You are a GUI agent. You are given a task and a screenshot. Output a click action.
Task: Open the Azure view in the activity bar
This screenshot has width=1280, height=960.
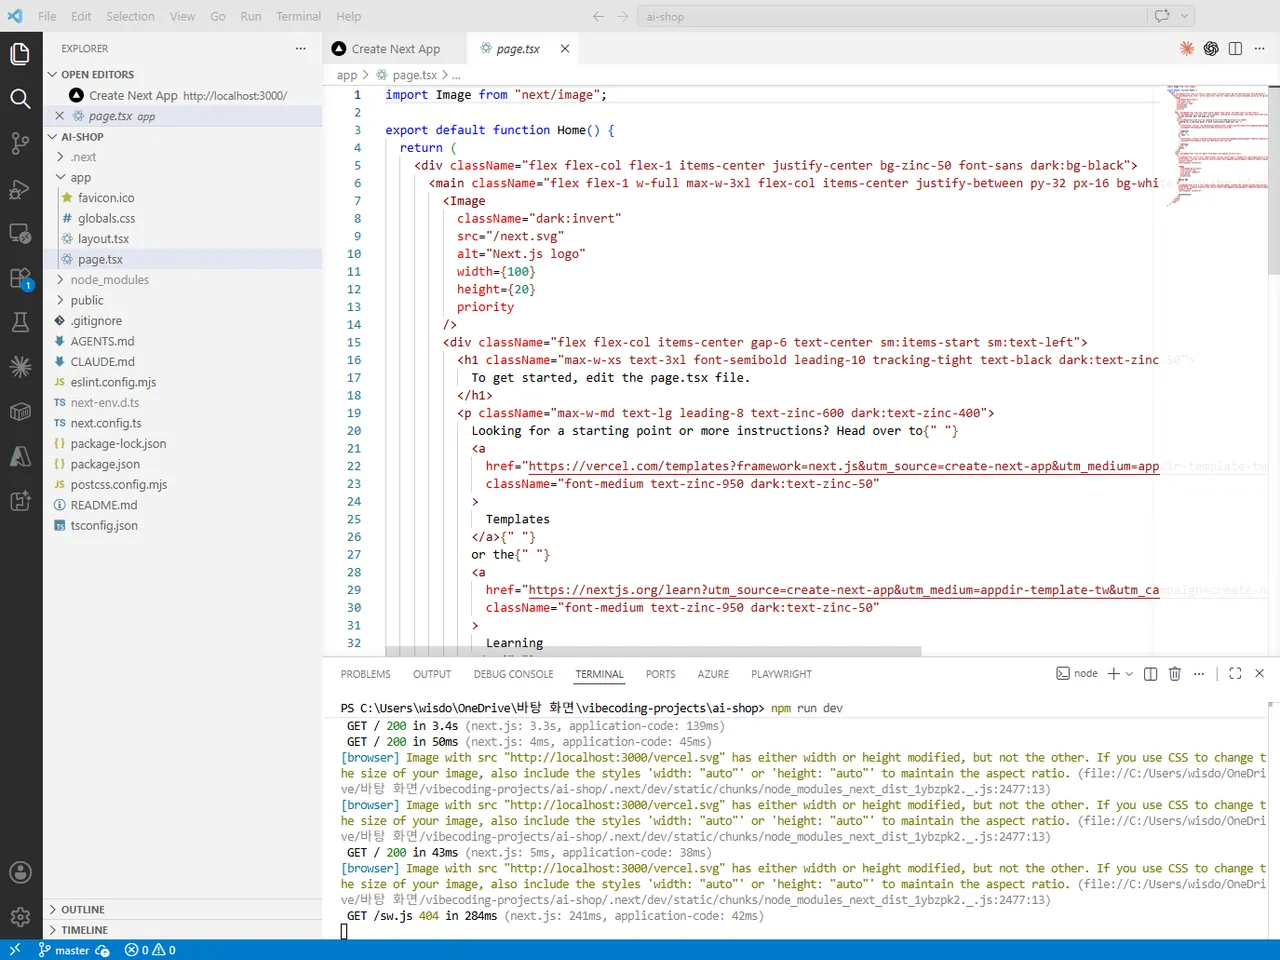pyautogui.click(x=20, y=456)
